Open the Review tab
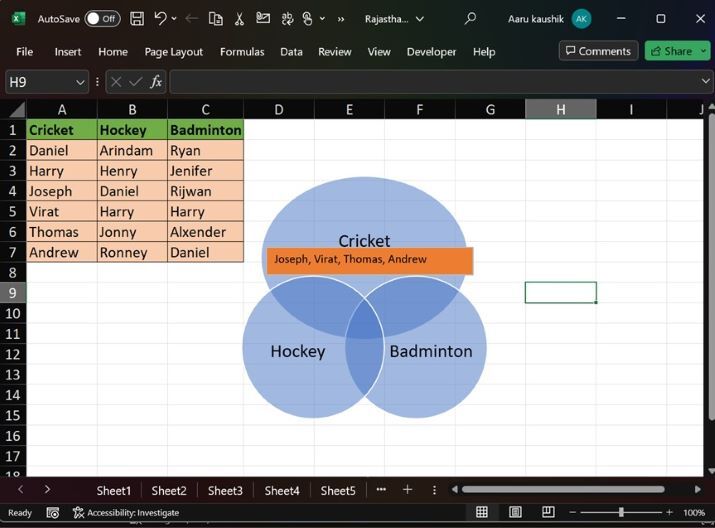This screenshot has width=715, height=528. coord(335,52)
